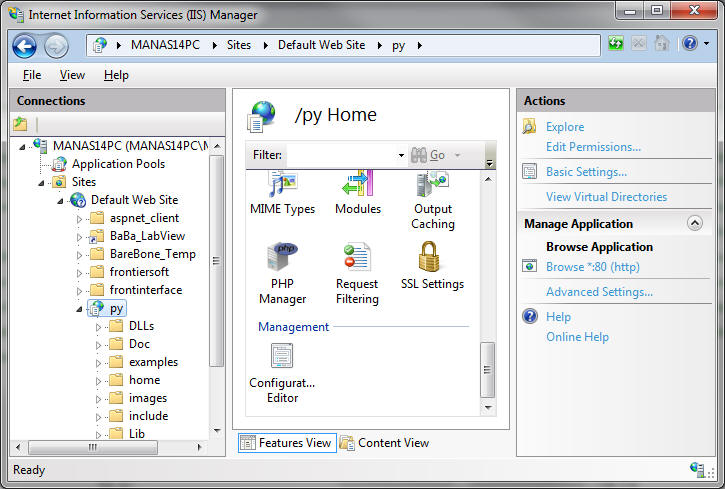
Task: Click the Browse *:80 (http) link
Action: coord(593,267)
